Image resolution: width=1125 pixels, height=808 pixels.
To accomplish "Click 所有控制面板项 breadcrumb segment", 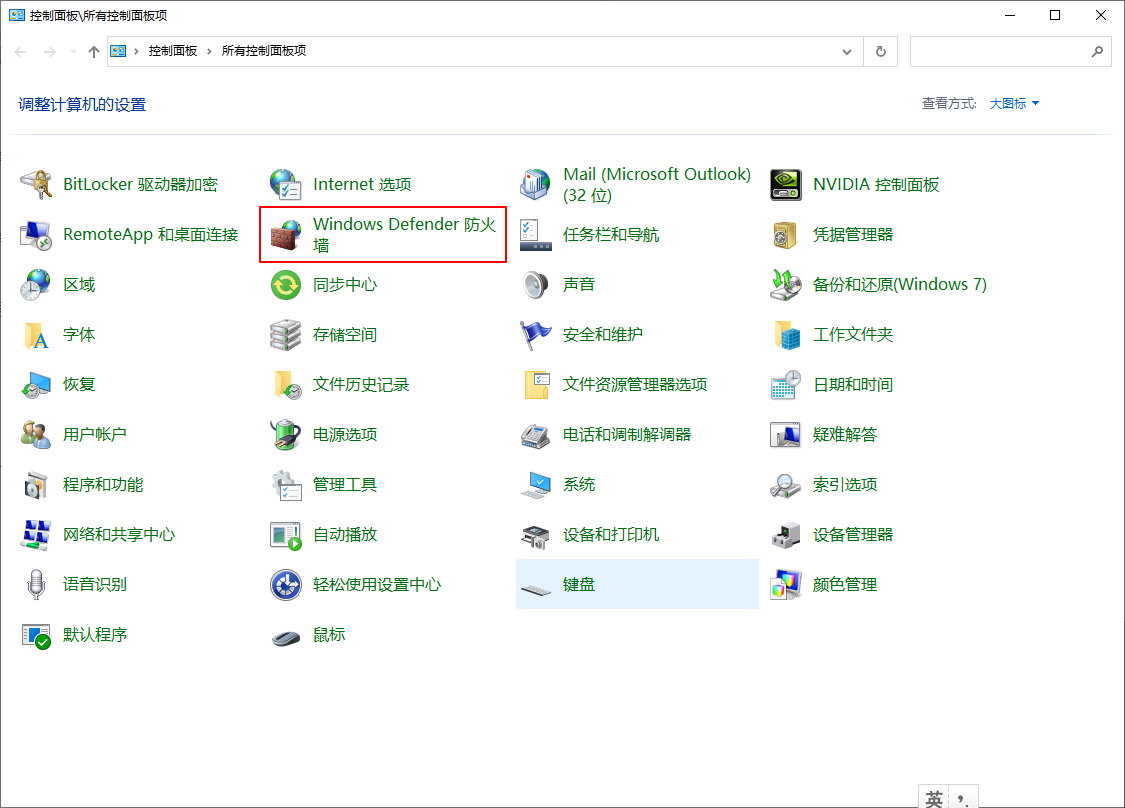I will (263, 51).
